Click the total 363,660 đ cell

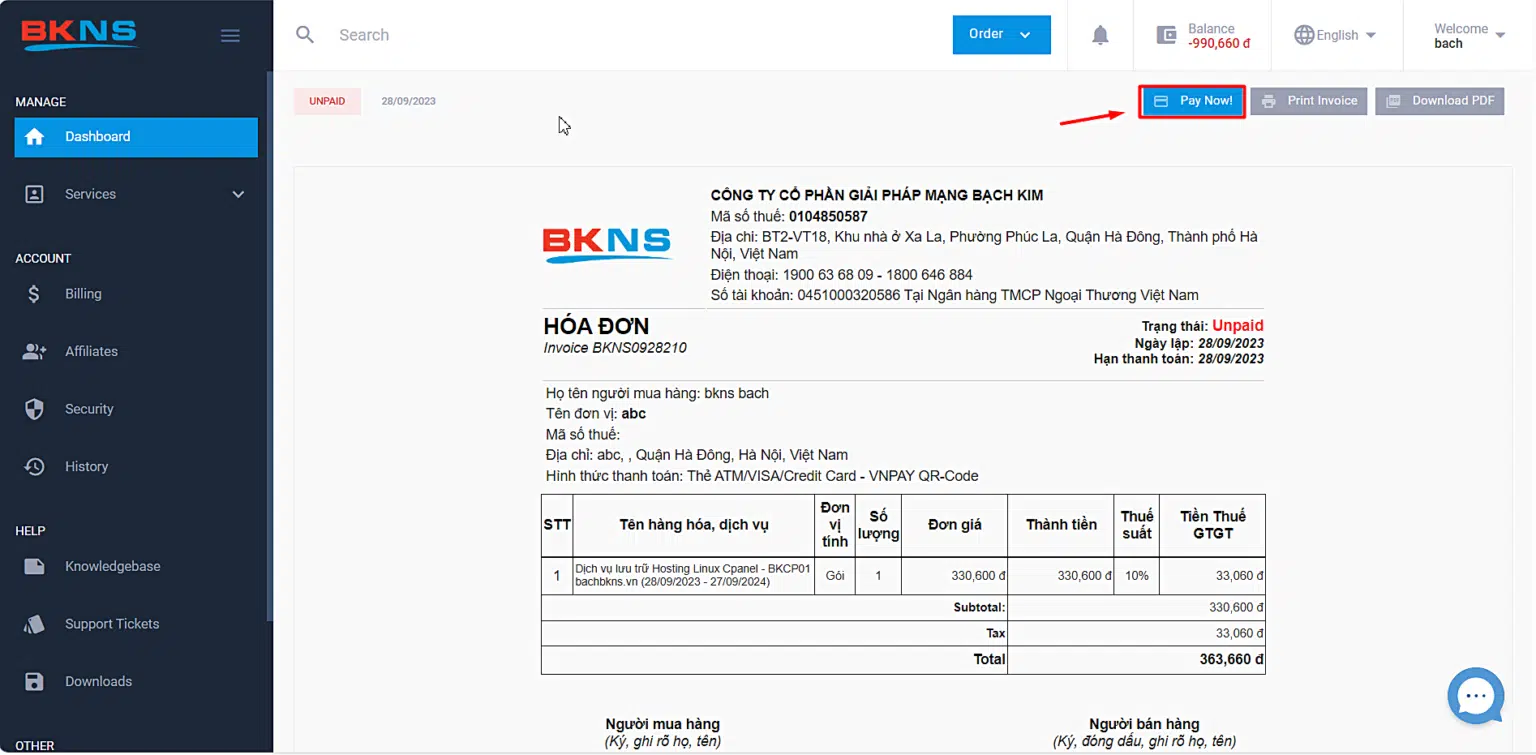click(1136, 660)
